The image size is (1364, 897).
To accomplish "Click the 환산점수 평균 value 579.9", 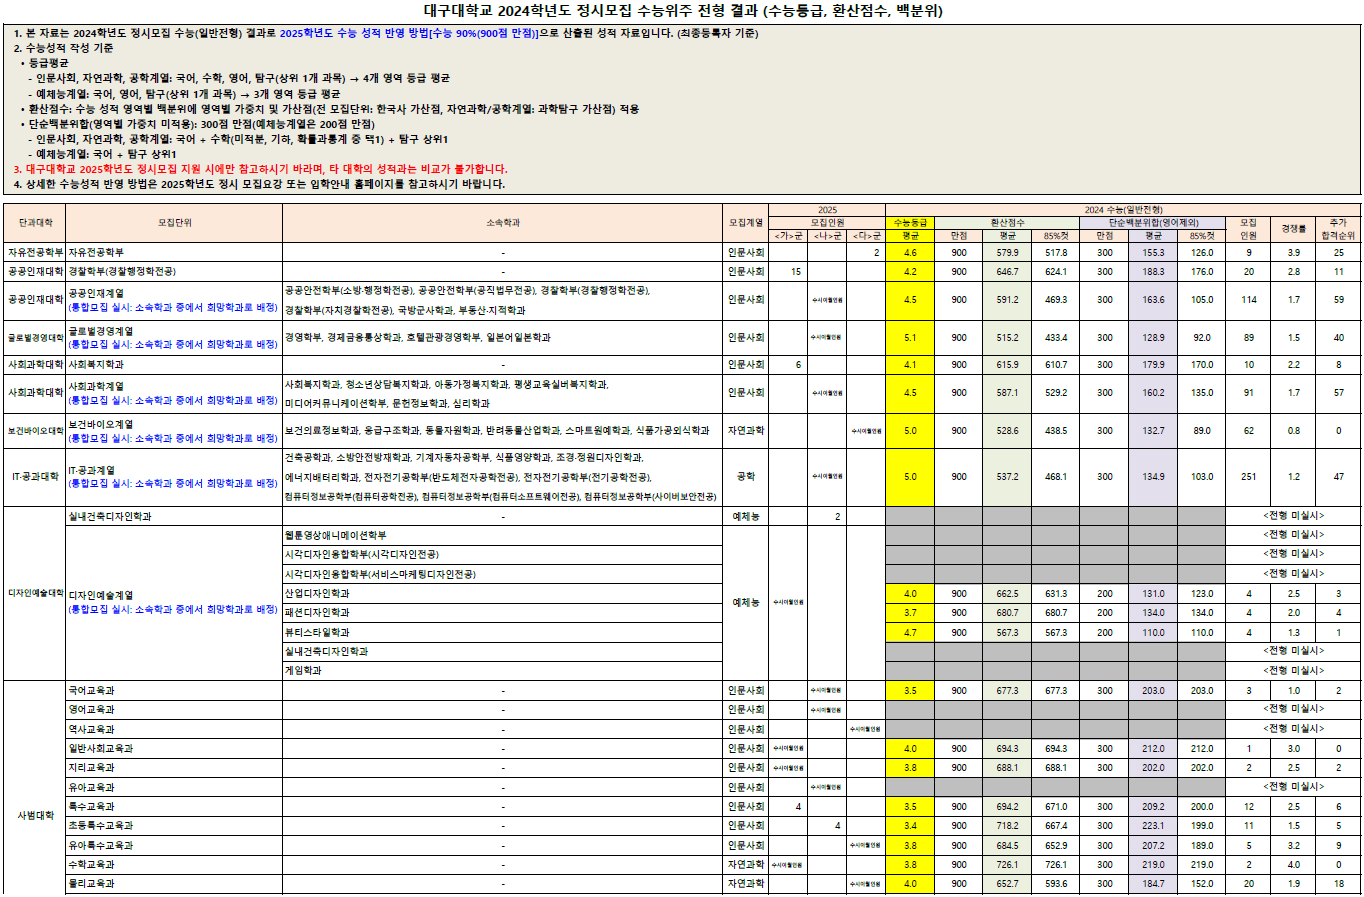I will tap(1007, 253).
